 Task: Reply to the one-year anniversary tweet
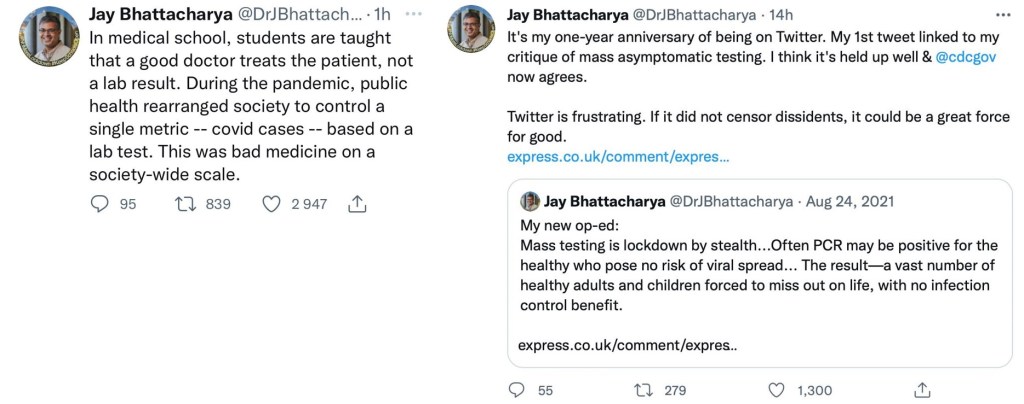[x=517, y=390]
